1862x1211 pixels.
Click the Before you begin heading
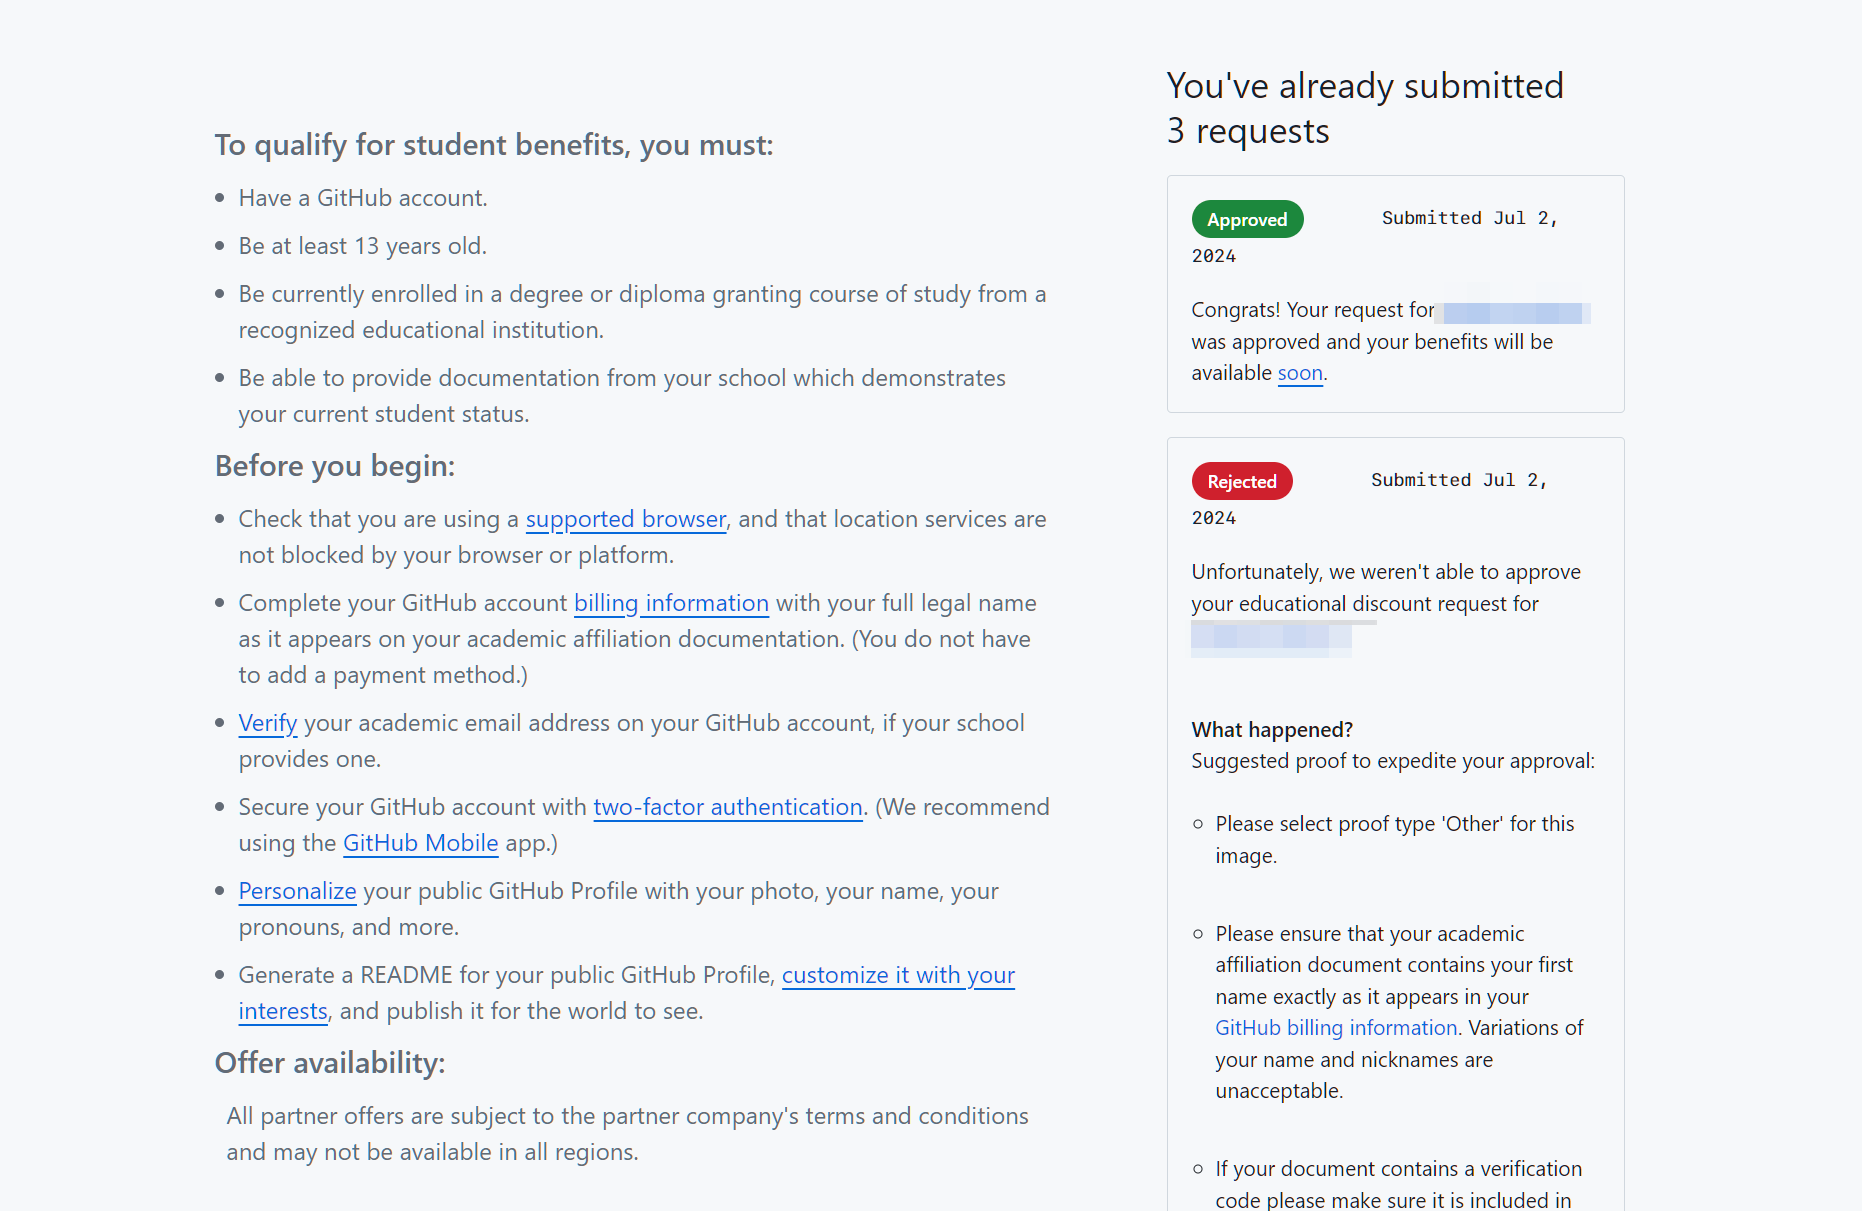(335, 466)
